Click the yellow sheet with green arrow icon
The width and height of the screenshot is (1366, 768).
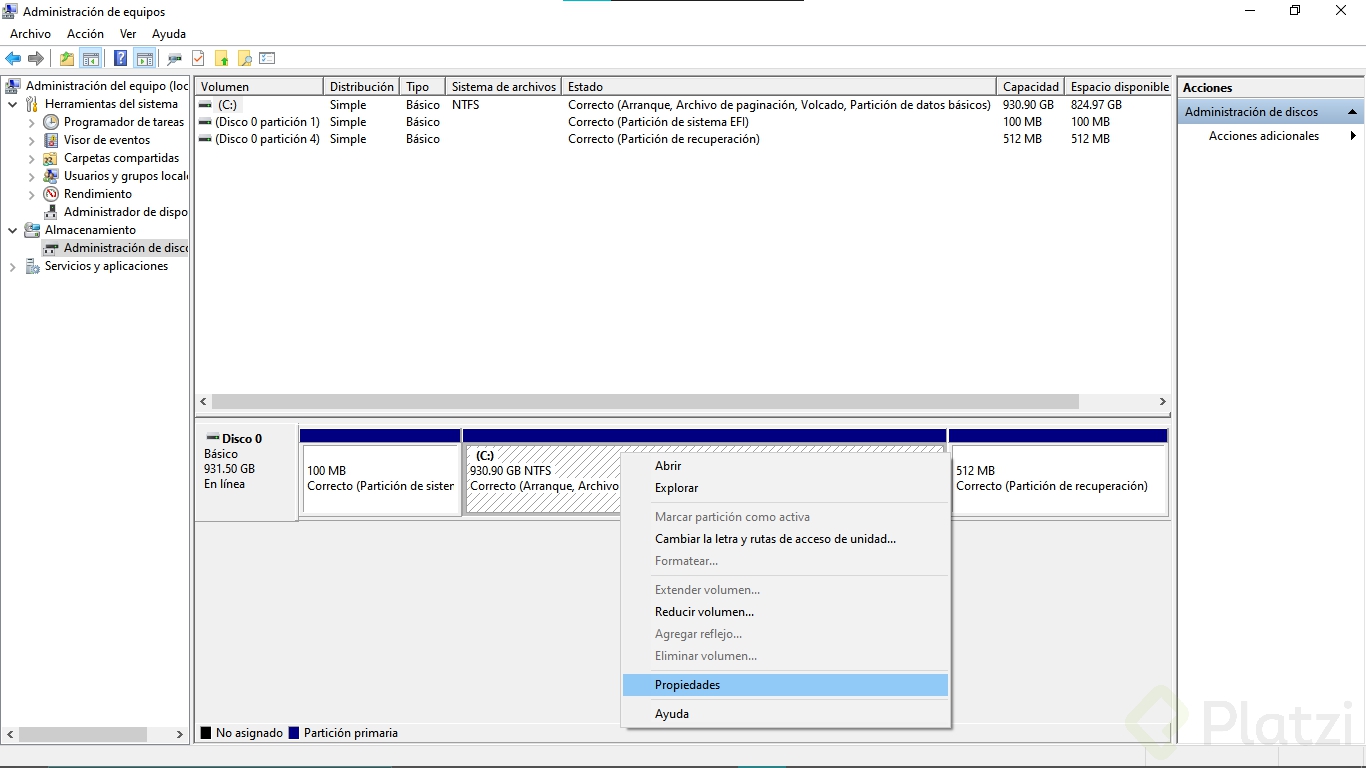[221, 58]
